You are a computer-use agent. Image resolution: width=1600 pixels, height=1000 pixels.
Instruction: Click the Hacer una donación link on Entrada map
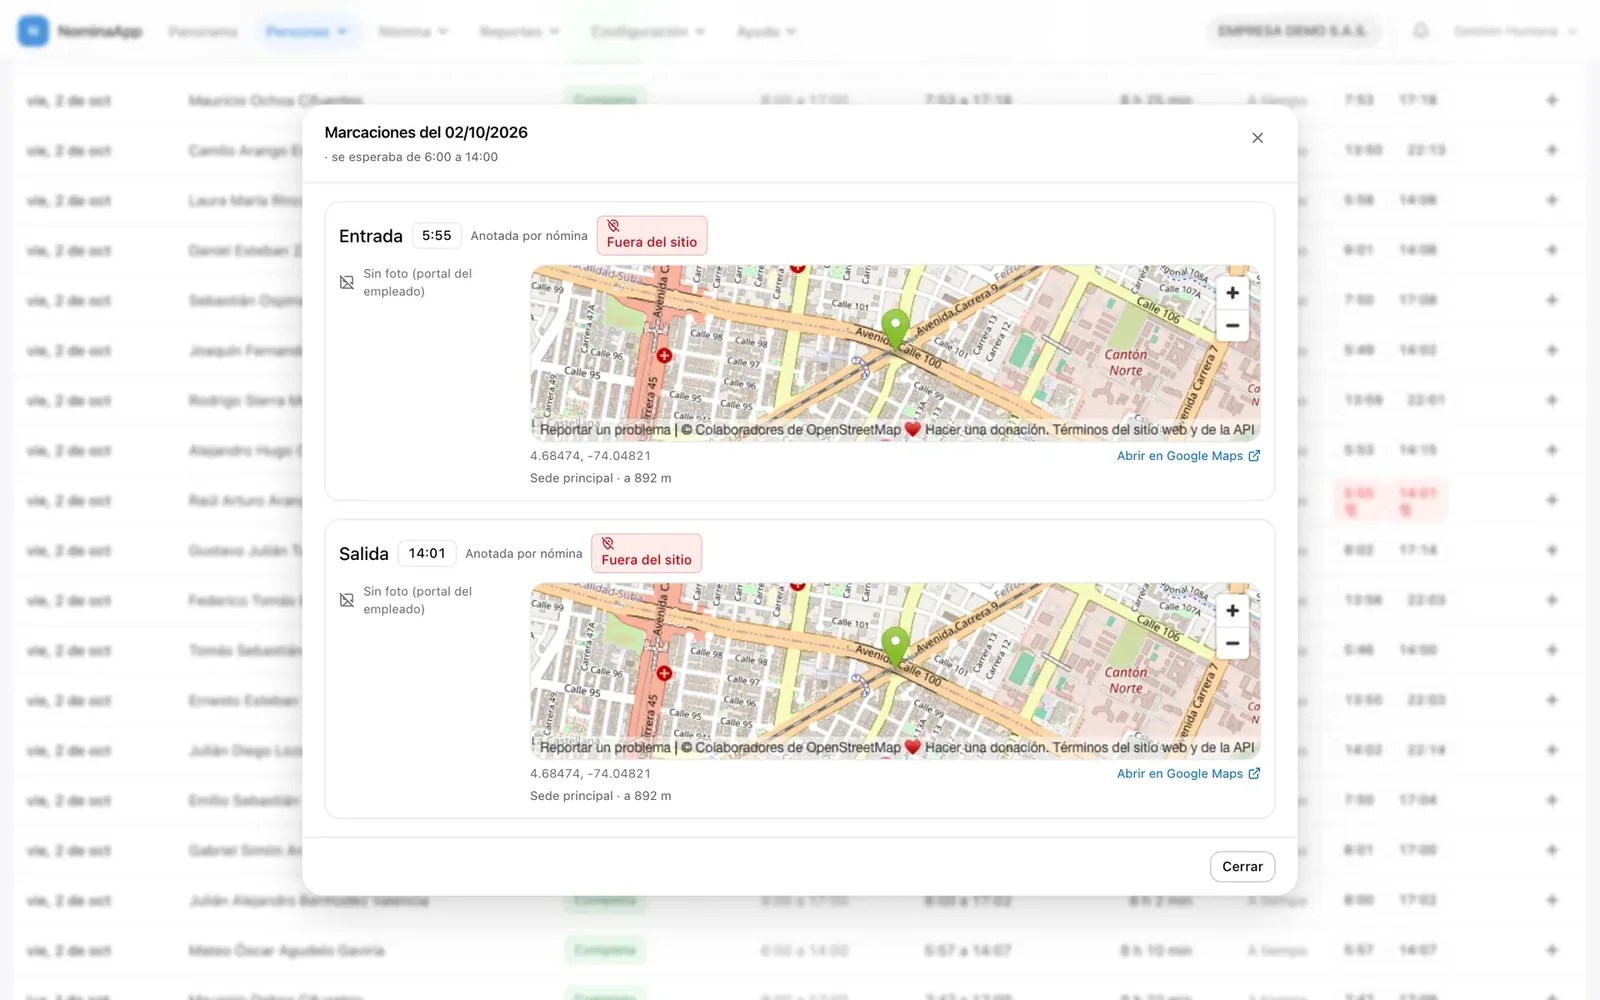(985, 430)
